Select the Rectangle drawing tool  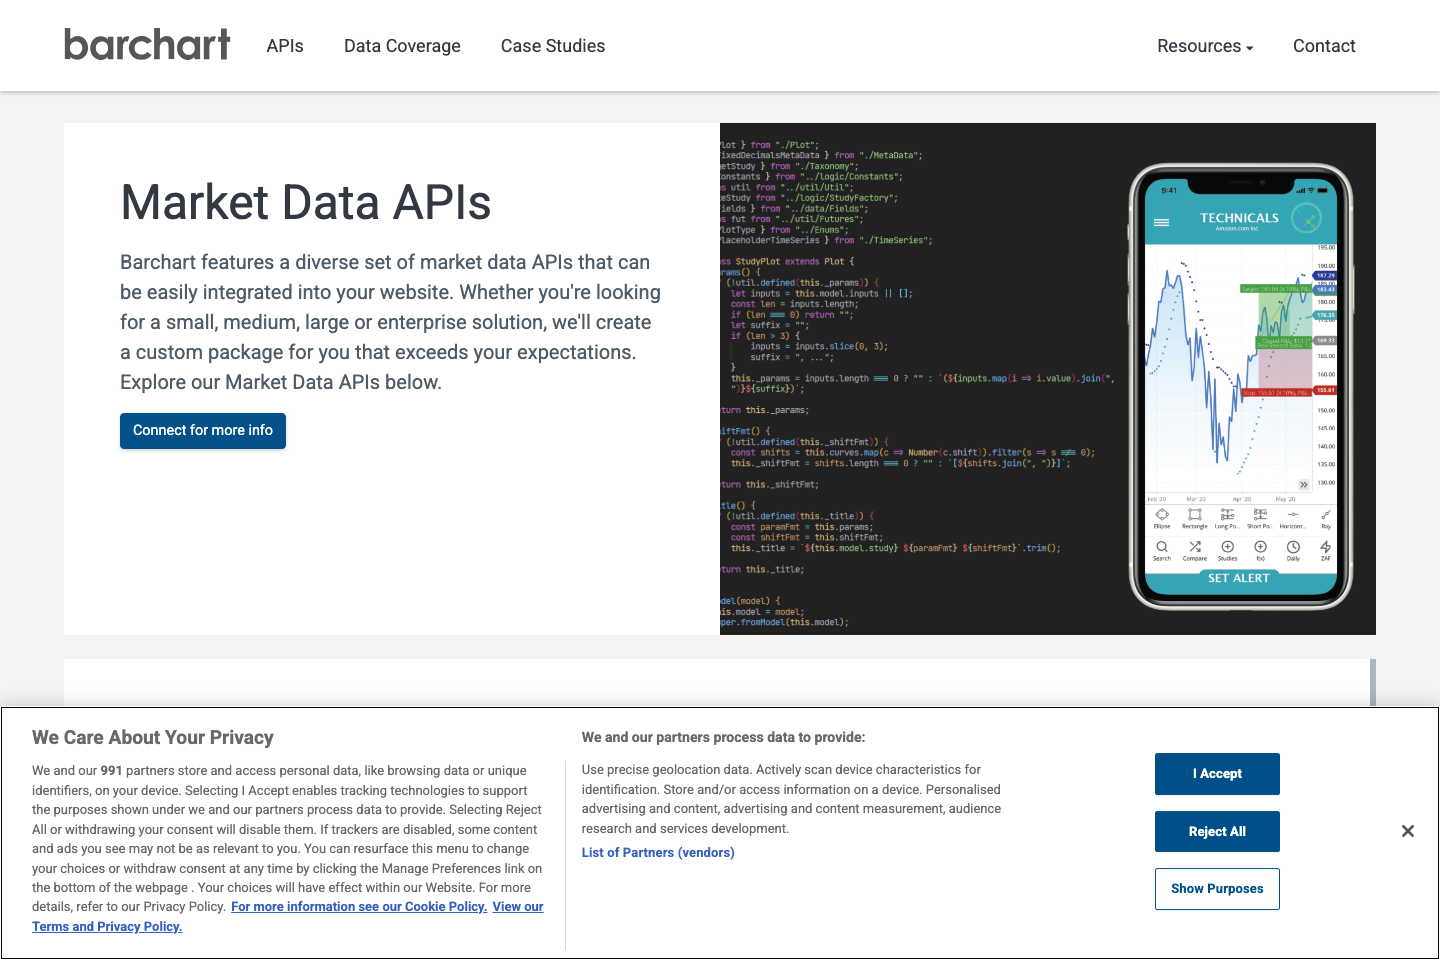click(x=1195, y=514)
